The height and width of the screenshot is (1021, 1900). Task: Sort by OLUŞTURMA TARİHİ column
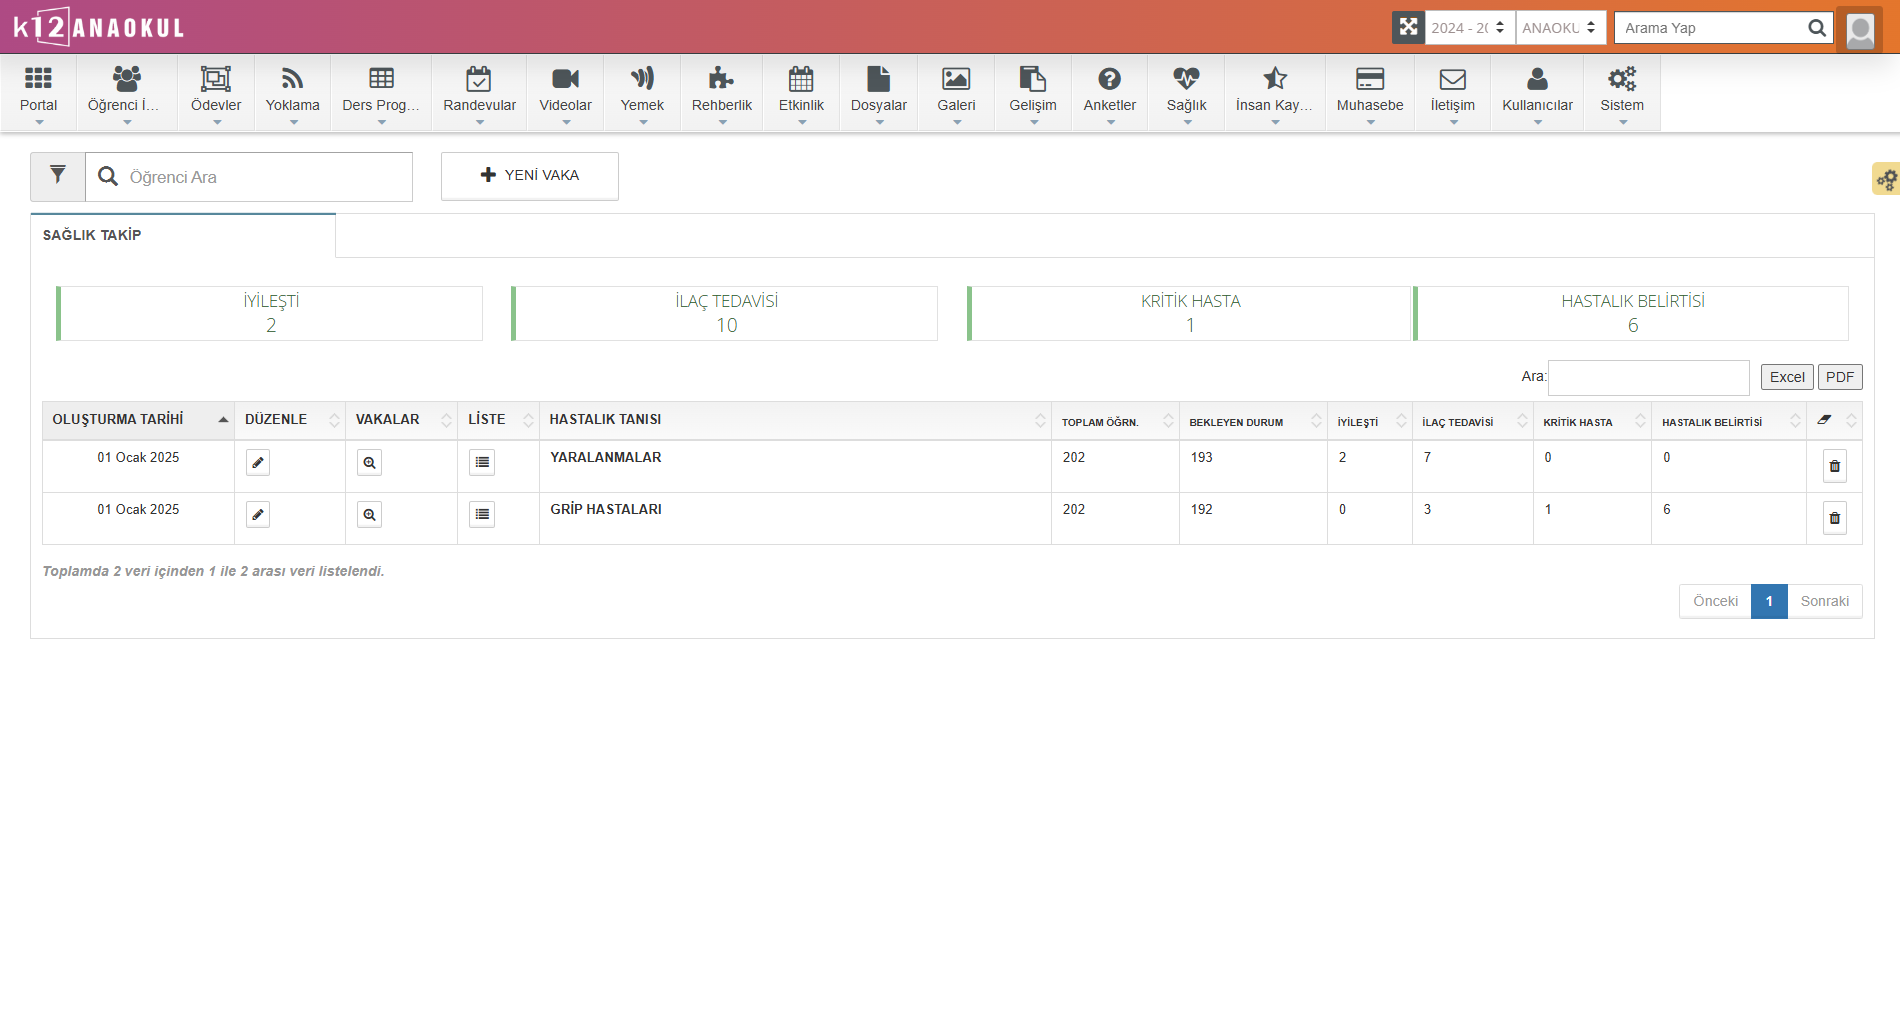(138, 420)
